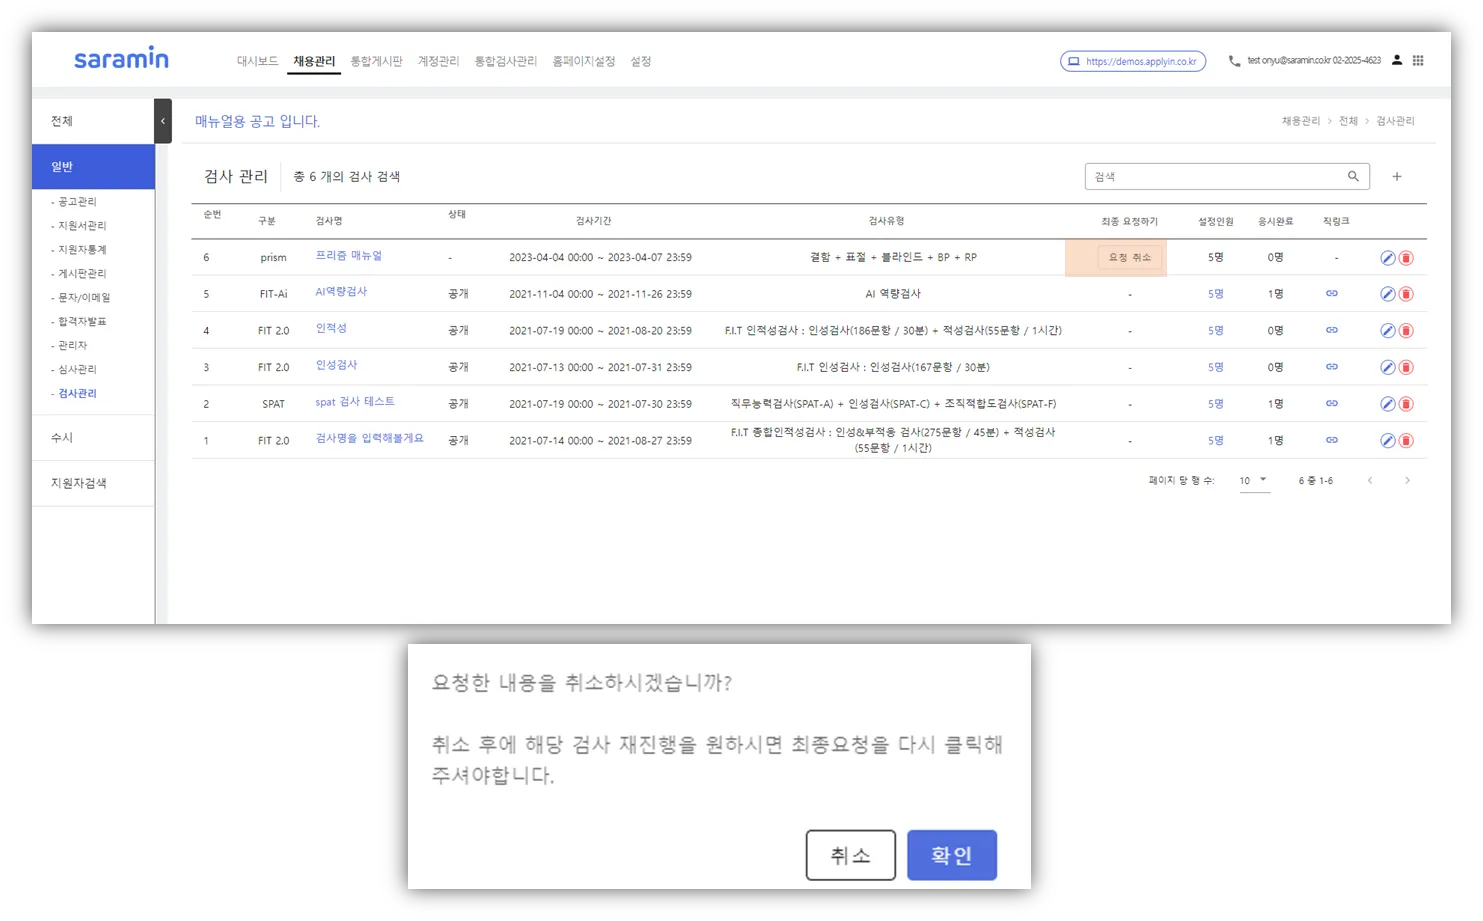Open the 통합검사관리 menu

tap(505, 61)
